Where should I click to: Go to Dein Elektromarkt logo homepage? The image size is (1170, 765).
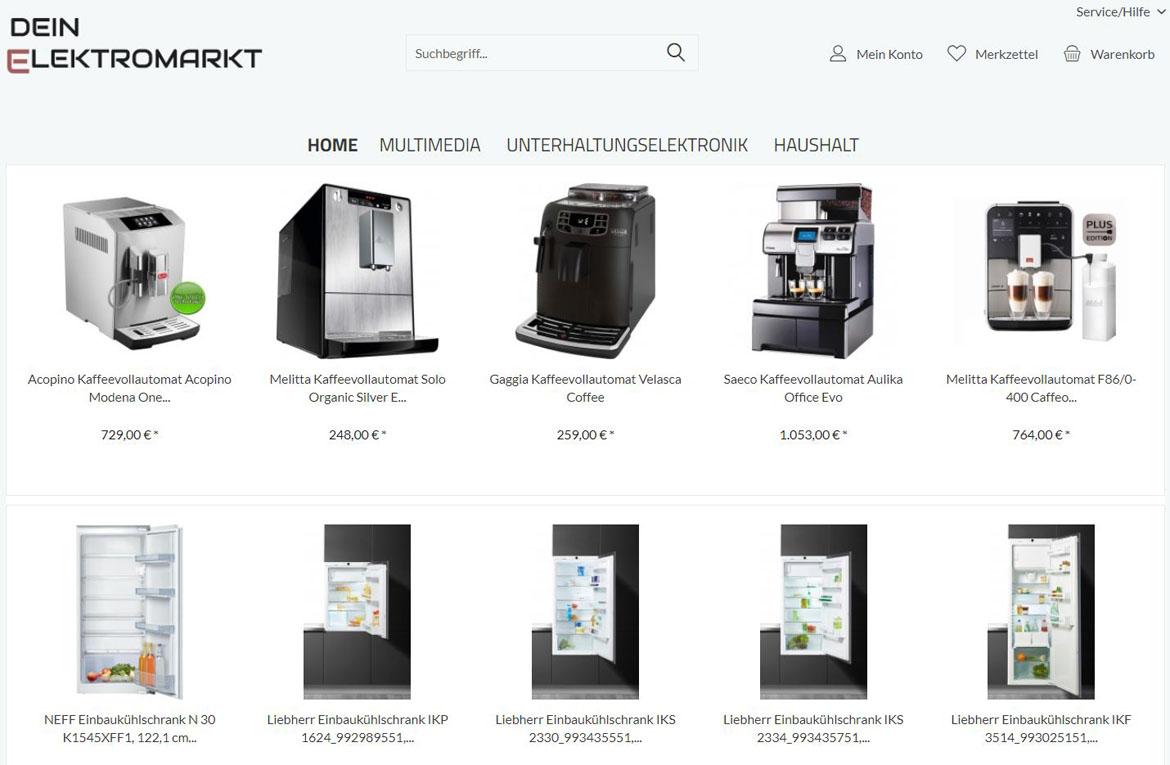click(x=134, y=46)
